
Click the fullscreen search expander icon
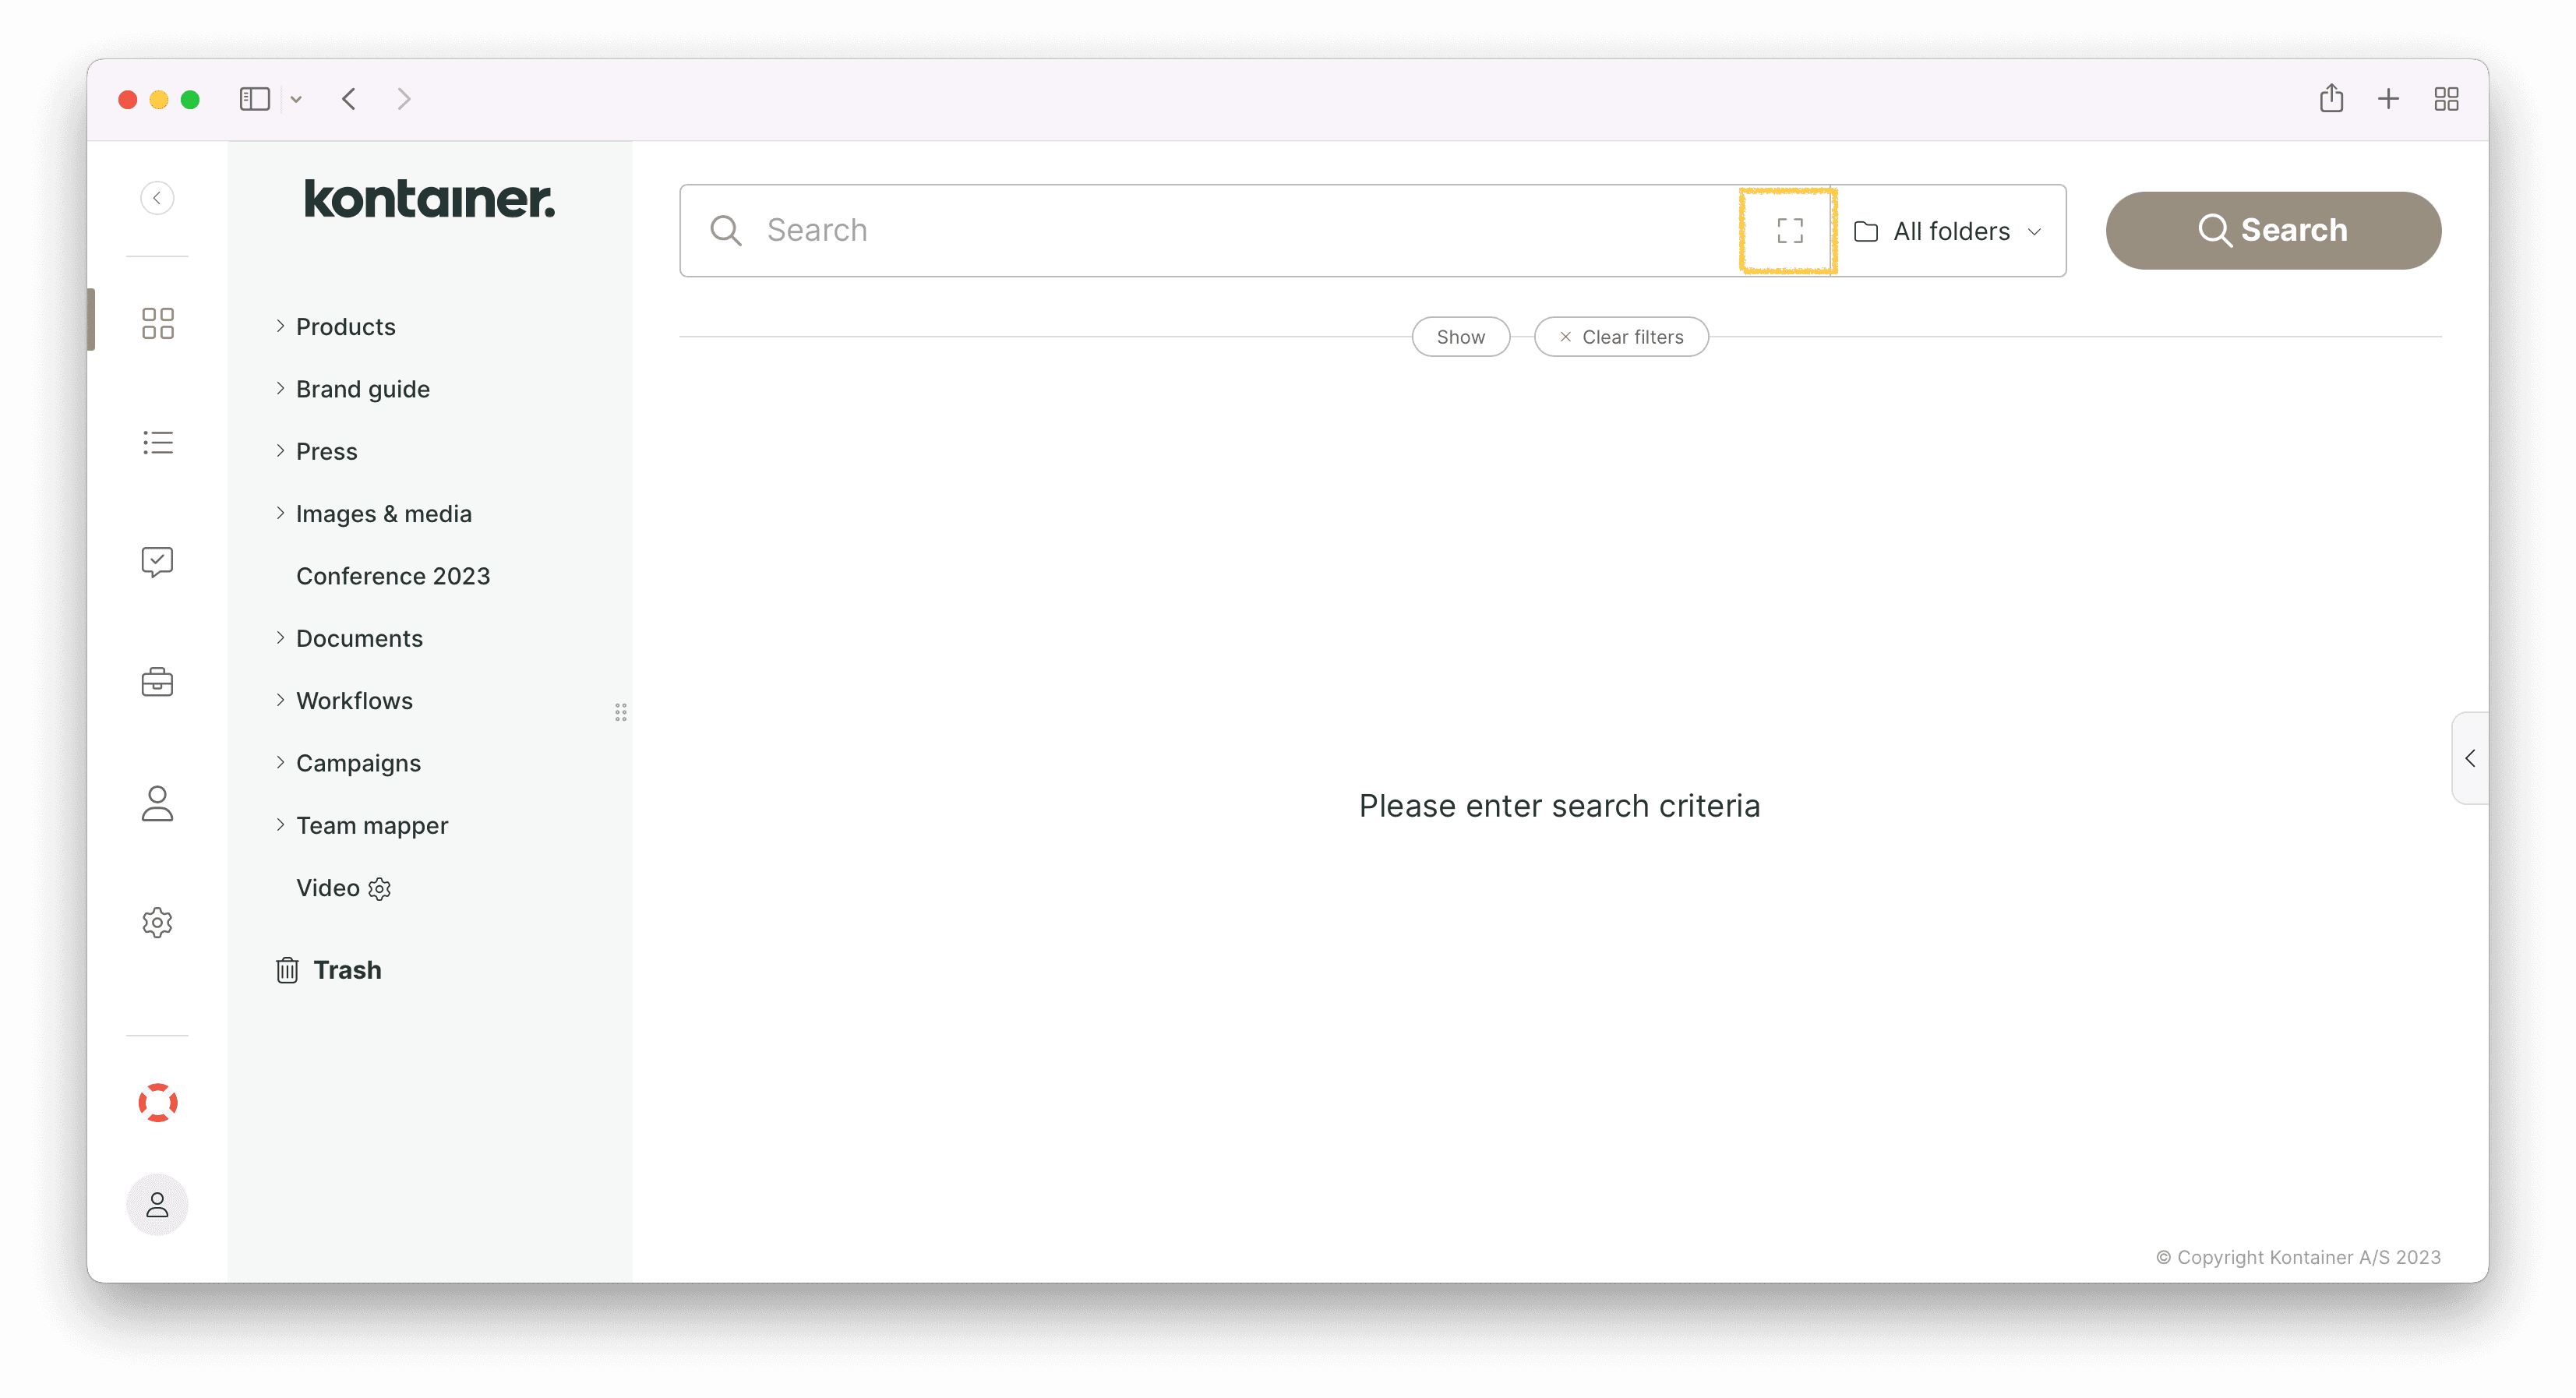click(x=1788, y=230)
